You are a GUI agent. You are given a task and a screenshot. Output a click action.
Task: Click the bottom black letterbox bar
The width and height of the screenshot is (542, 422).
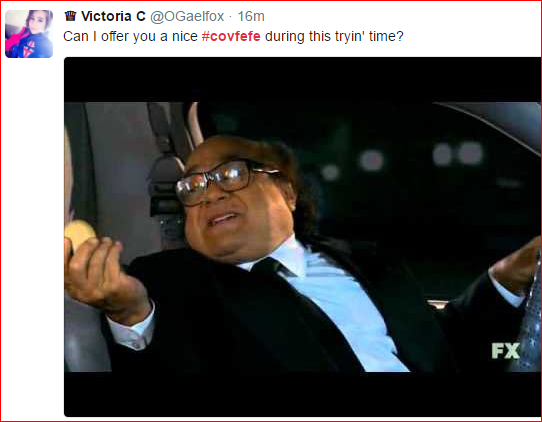pyautogui.click(x=302, y=394)
